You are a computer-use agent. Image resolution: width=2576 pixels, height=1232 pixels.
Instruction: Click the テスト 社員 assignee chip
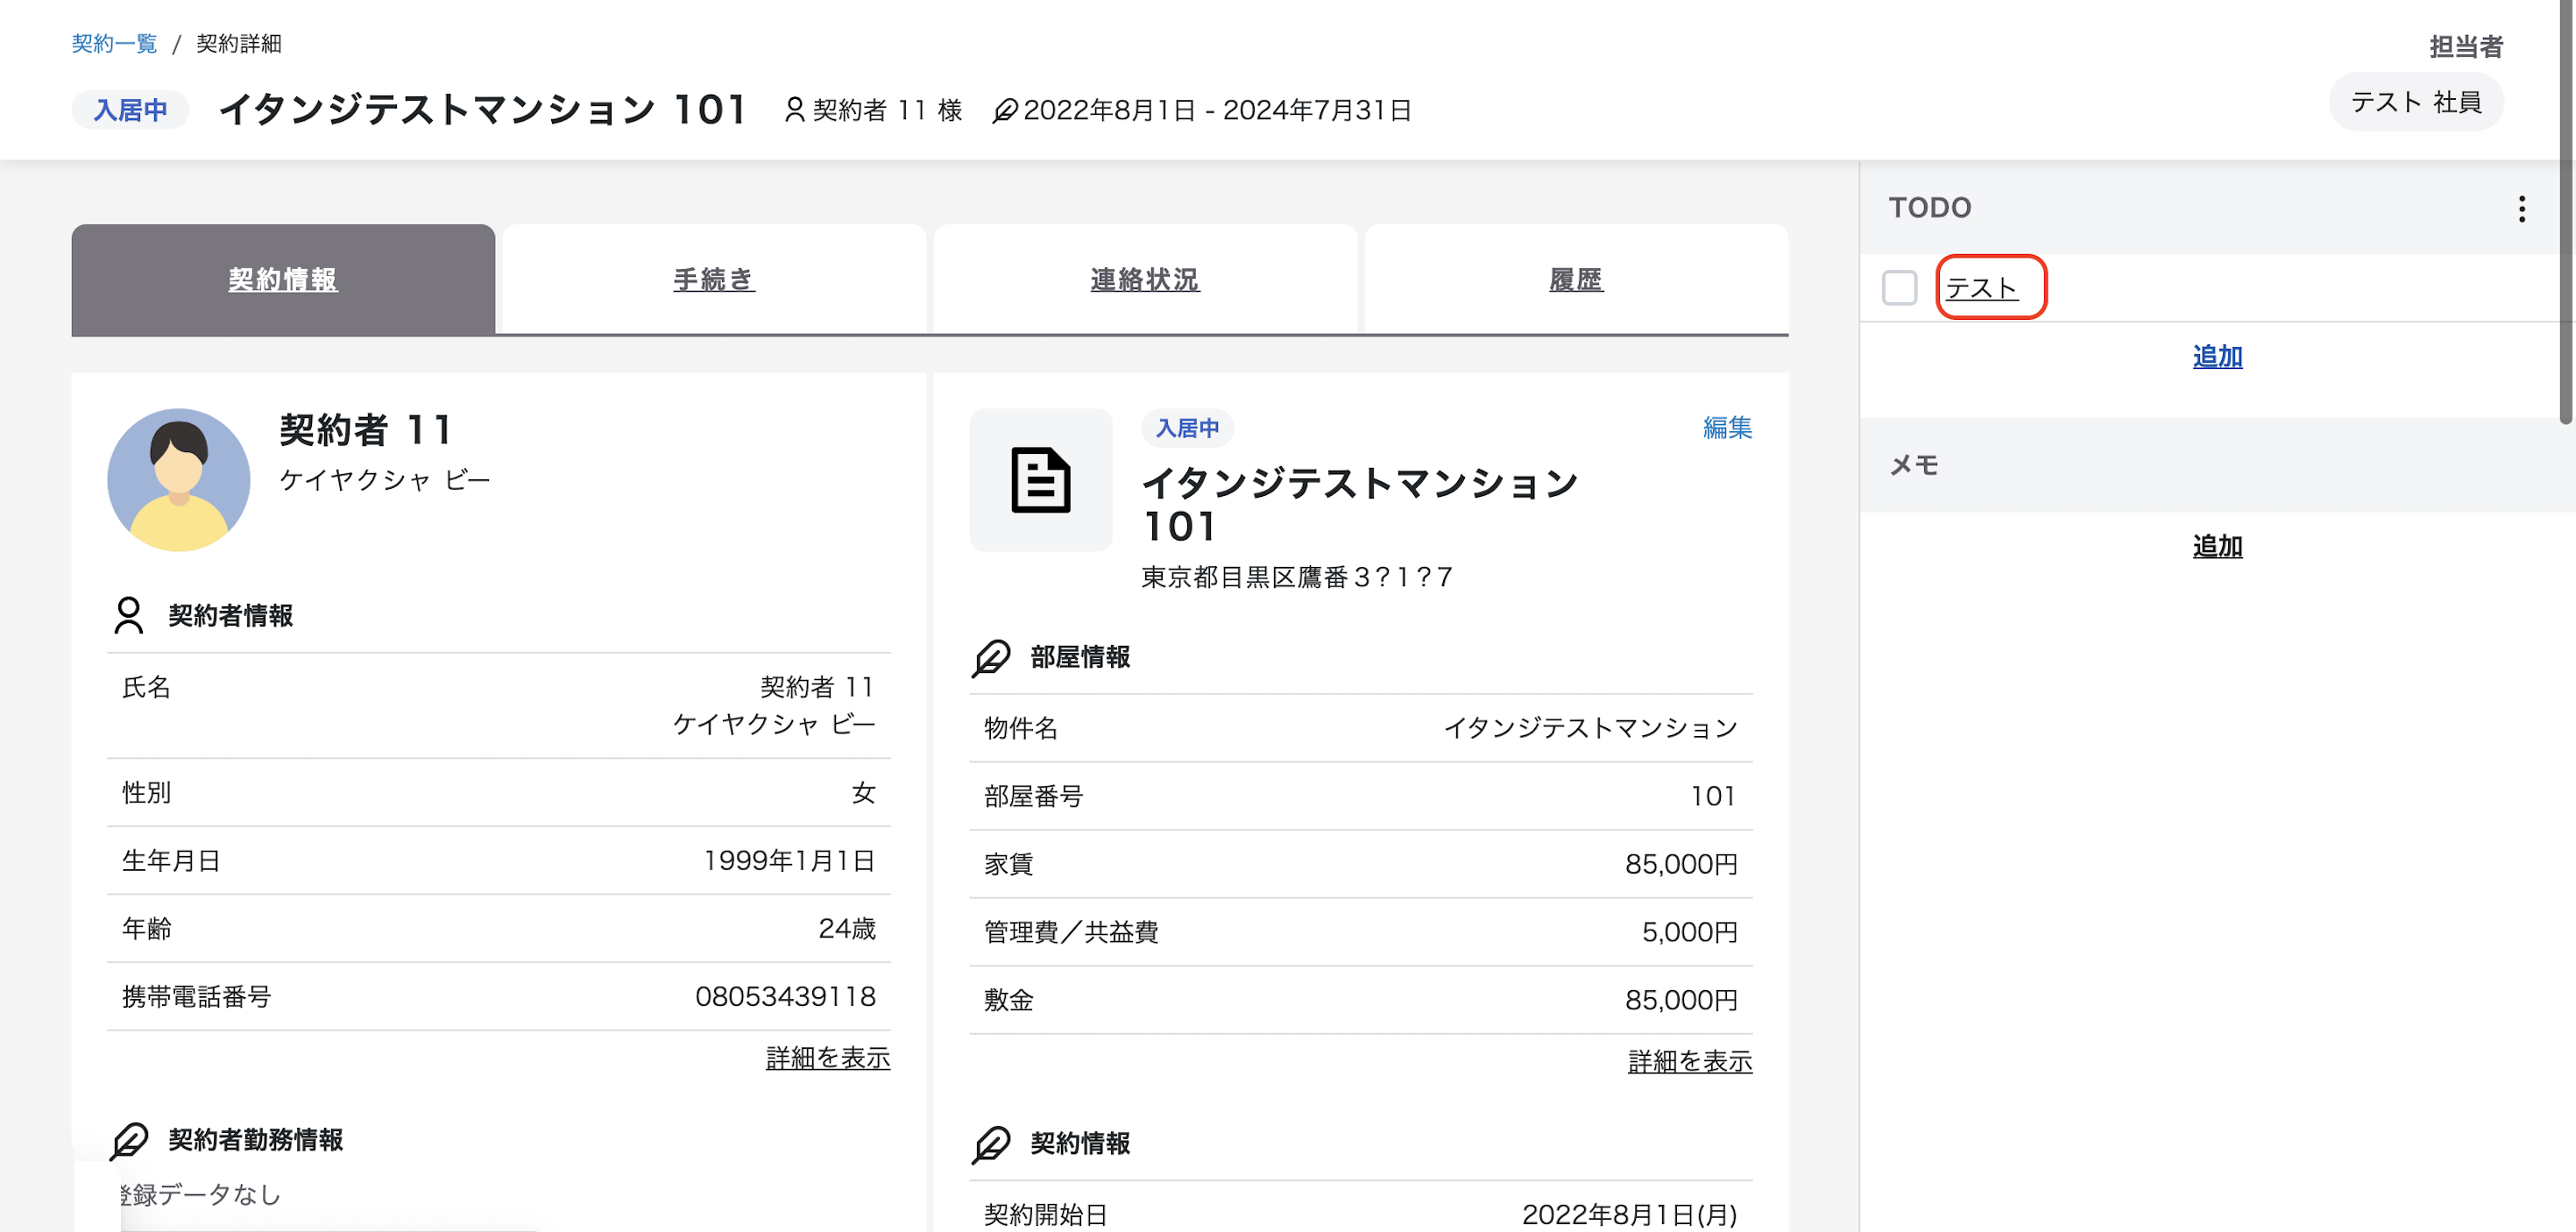[x=2416, y=102]
